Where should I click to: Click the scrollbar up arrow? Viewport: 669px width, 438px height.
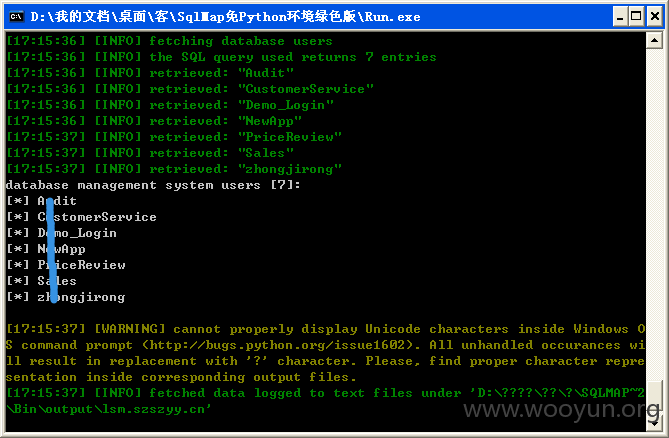[x=654, y=41]
